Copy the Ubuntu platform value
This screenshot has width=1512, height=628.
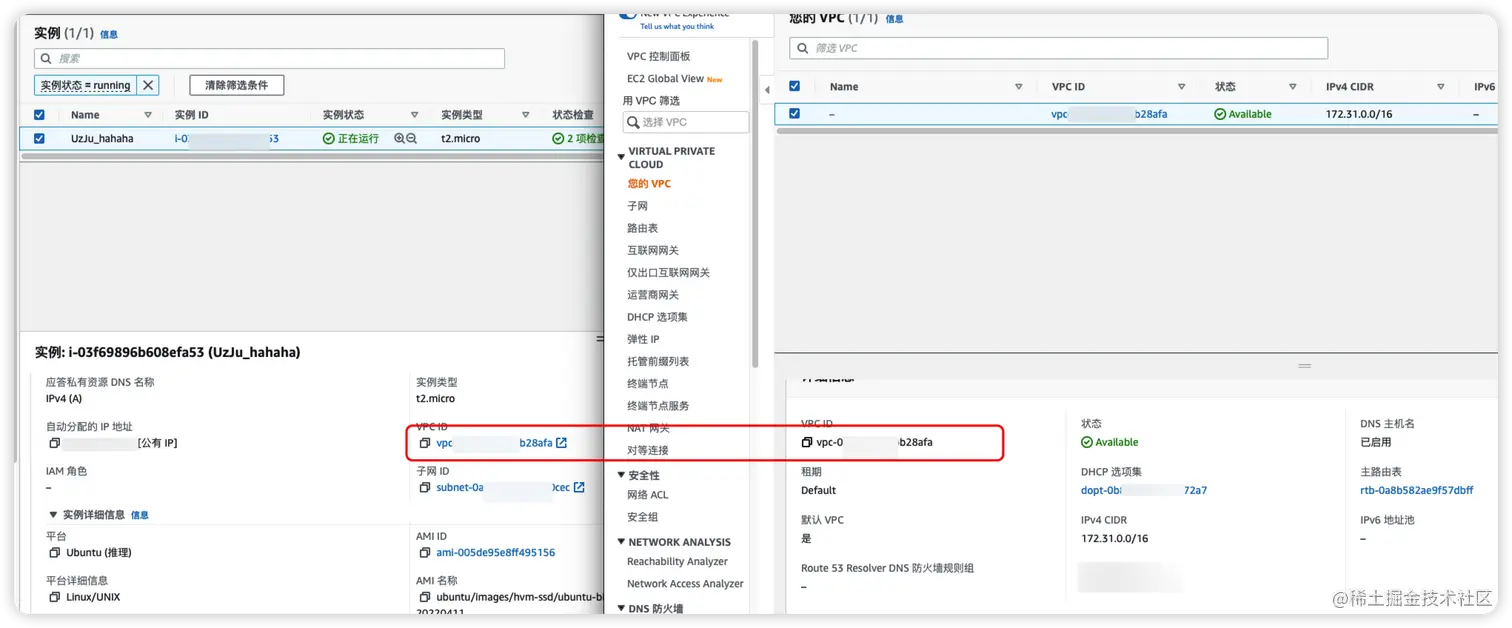click(x=55, y=552)
